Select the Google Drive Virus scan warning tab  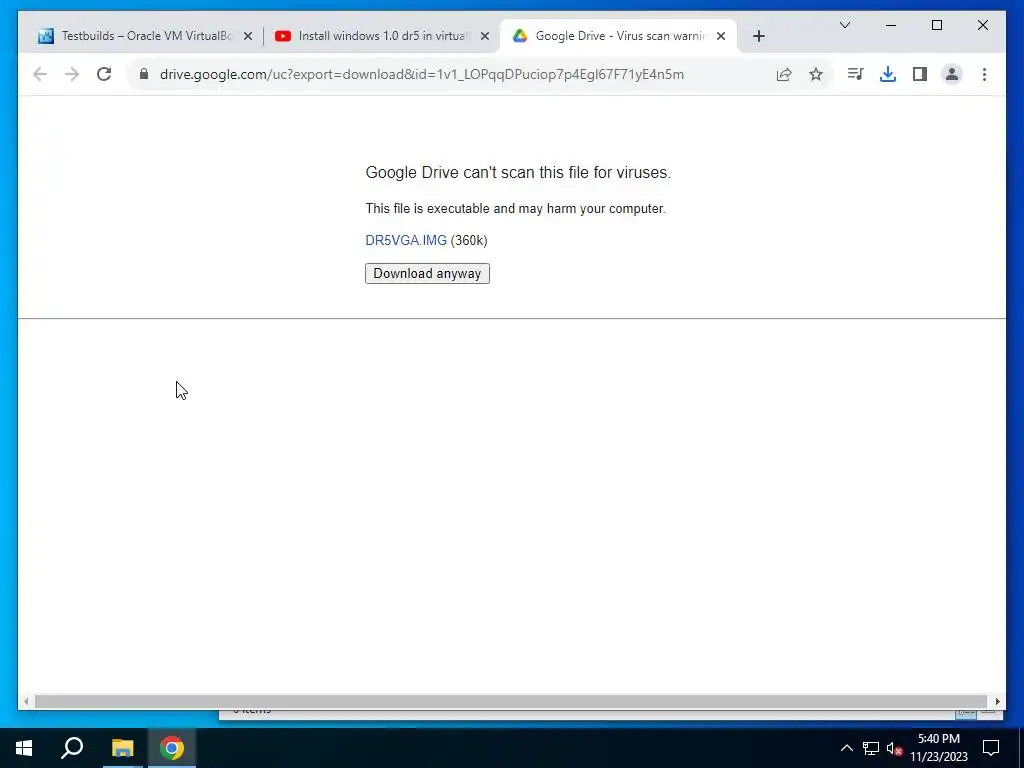tap(618, 36)
